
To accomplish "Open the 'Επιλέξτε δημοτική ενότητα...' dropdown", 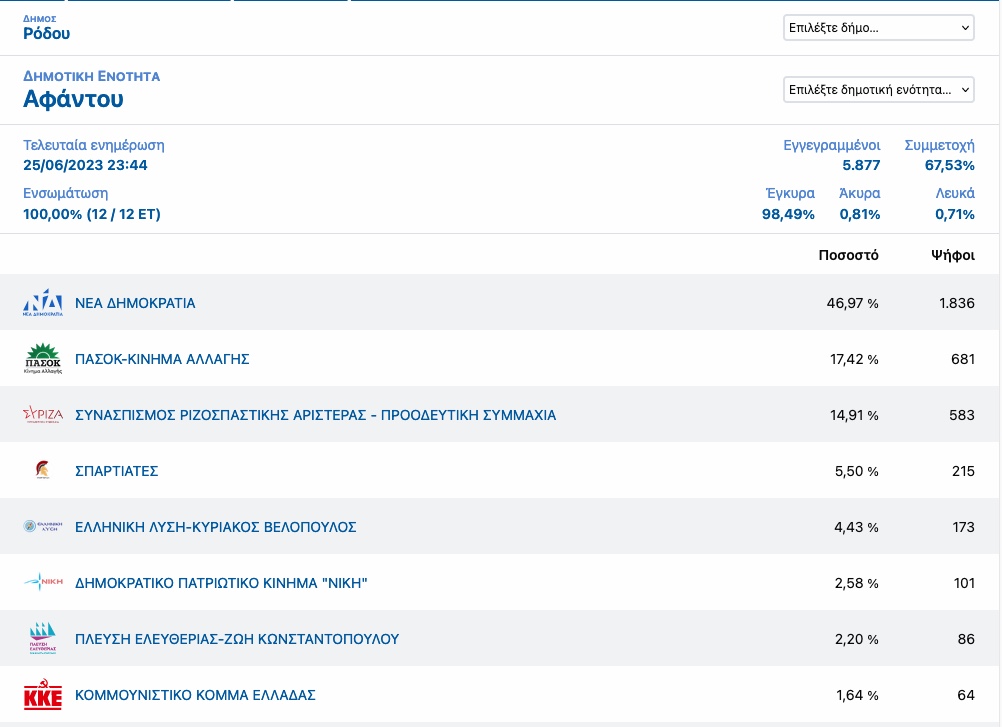I will point(879,89).
